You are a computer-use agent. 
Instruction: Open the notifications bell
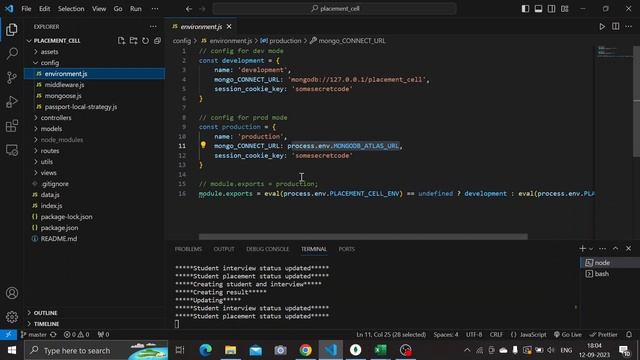coord(629,334)
